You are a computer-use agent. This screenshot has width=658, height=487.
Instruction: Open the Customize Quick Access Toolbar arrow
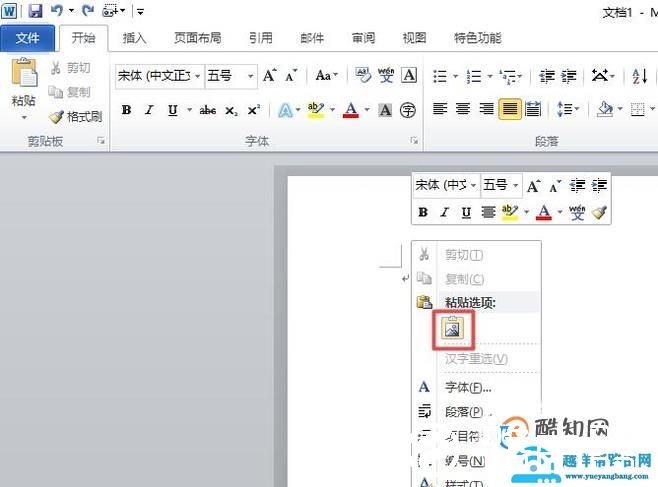pos(140,12)
